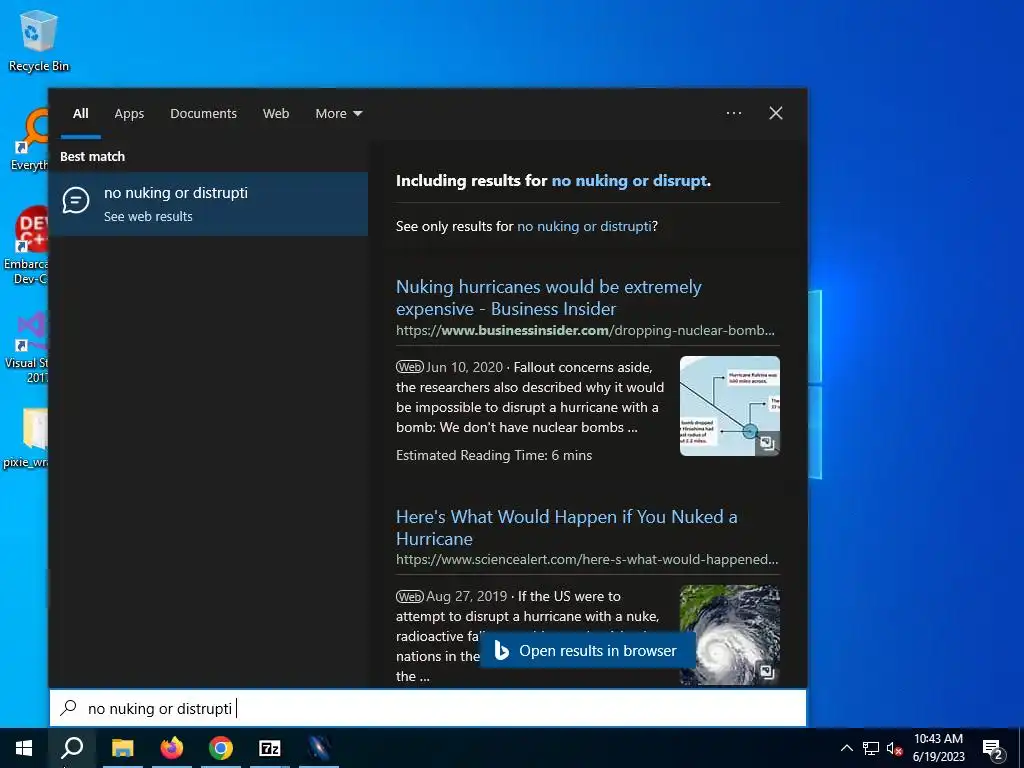Click into the search text box

pos(428,708)
